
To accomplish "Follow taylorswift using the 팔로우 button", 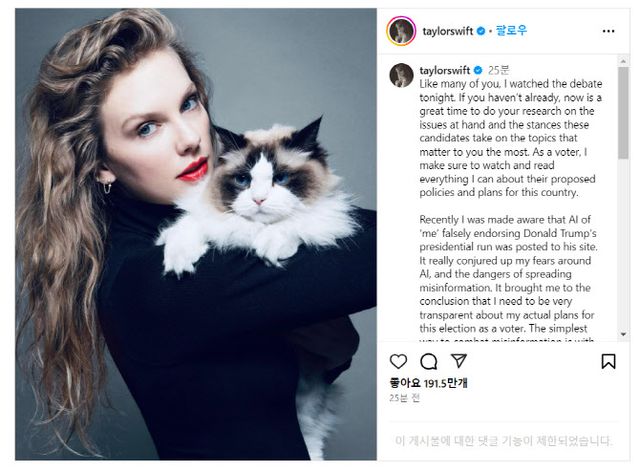I will pos(511,31).
